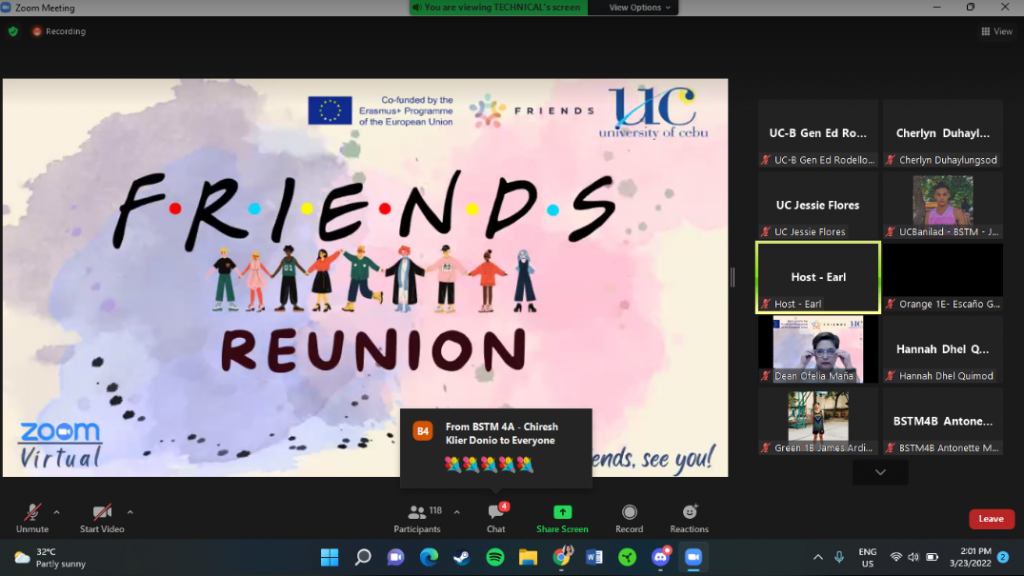This screenshot has height=576, width=1024.
Task: Open Steam from taskbar
Action: tap(462, 557)
